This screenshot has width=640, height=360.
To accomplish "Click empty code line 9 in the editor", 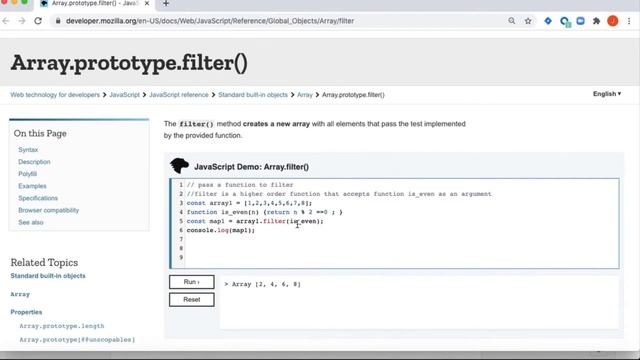I will pos(402,257).
